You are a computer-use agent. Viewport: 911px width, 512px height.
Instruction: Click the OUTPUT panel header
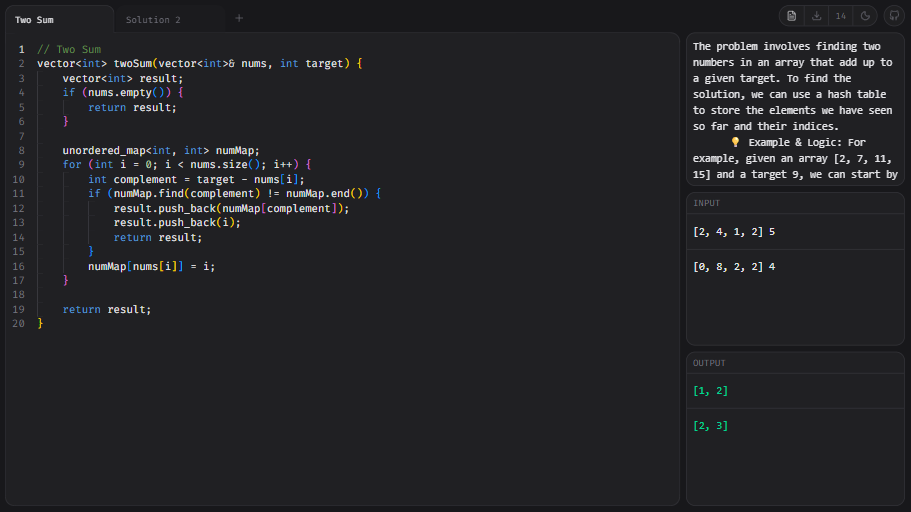[795, 363]
